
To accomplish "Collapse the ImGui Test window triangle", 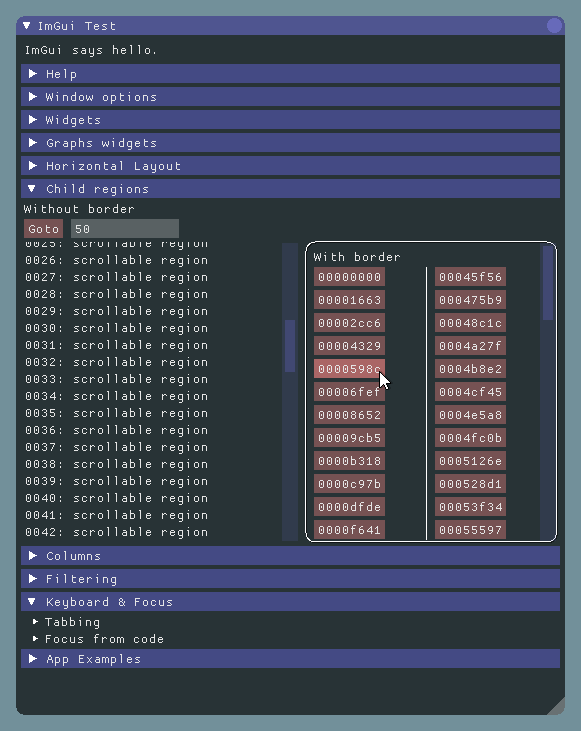I will 27,26.
